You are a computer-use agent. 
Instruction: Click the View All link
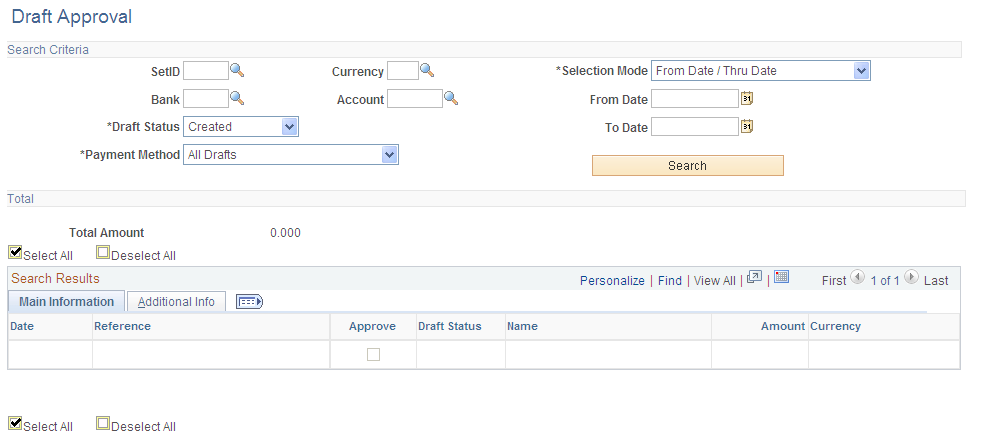(x=714, y=281)
